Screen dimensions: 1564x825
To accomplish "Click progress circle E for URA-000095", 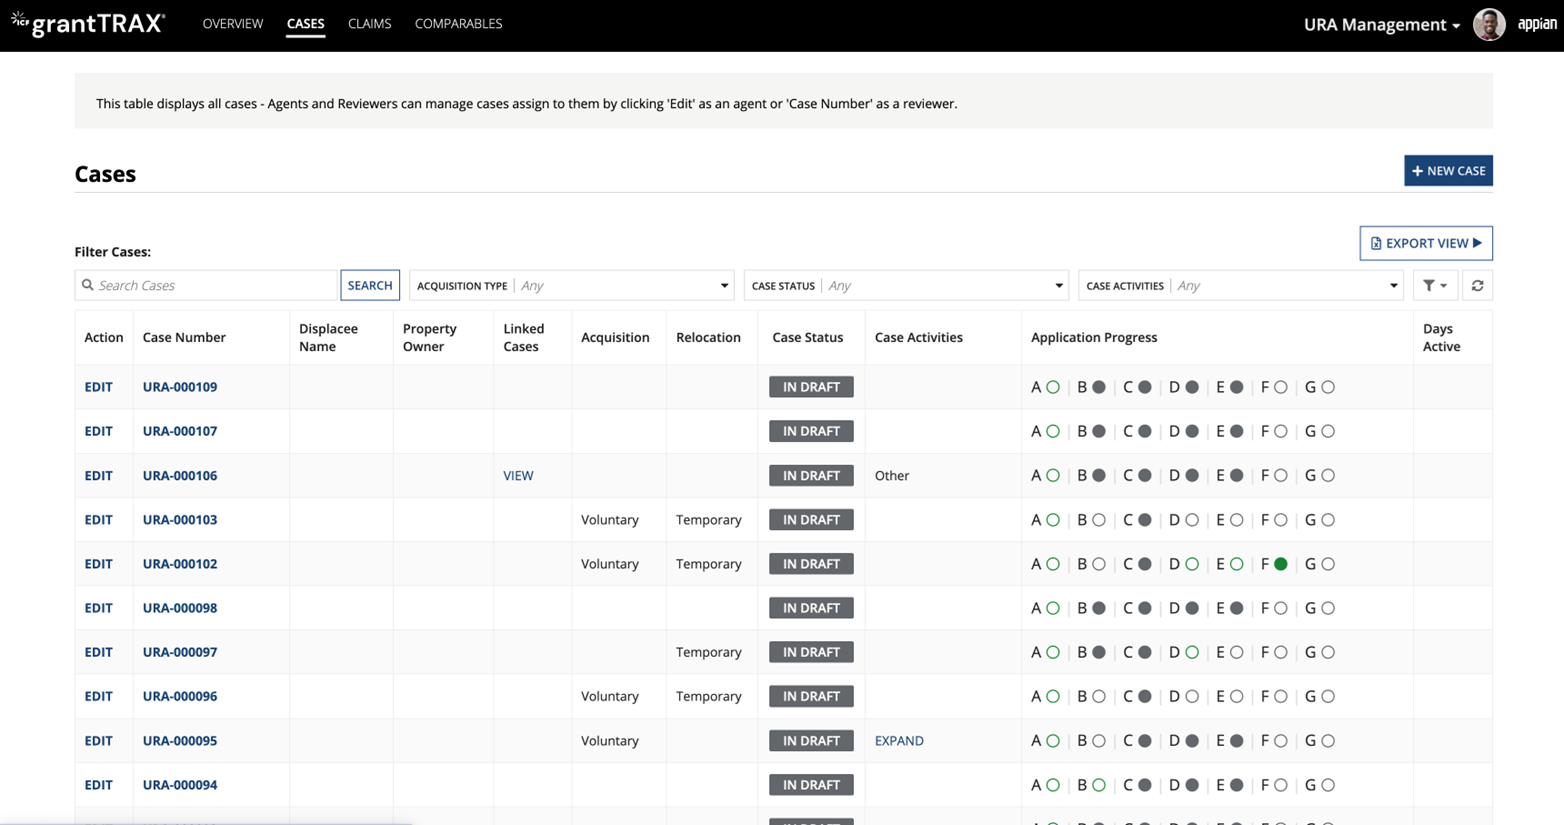I will pyautogui.click(x=1237, y=741).
